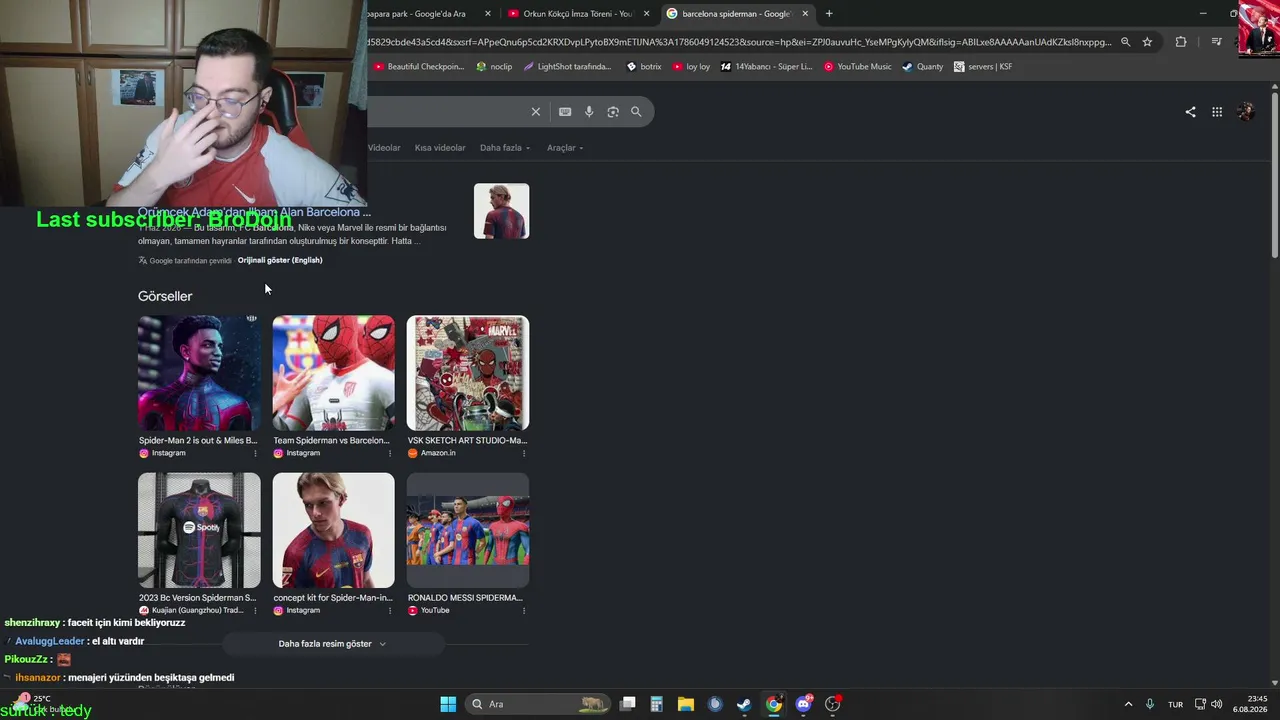This screenshot has width=1280, height=720.
Task: Close the 'barcelona spiderman' tab
Action: coord(805,14)
